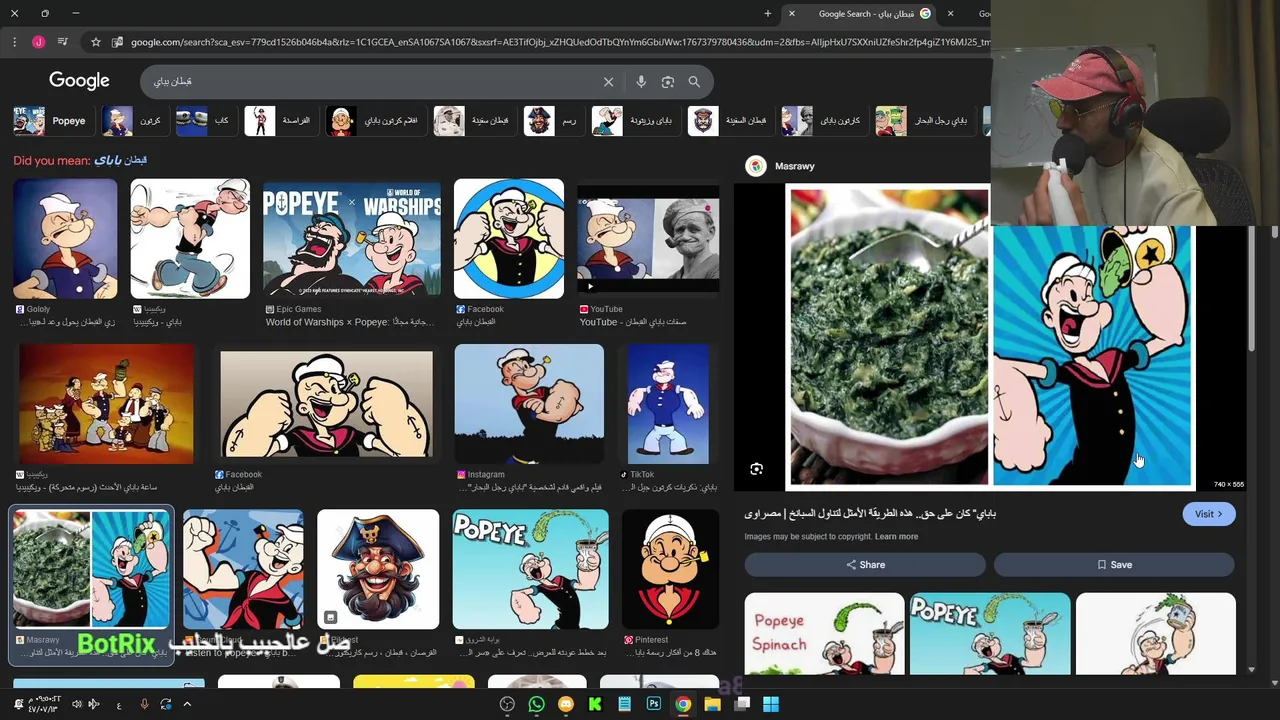Image resolution: width=1280 pixels, height=720 pixels.
Task: Open the pirate captain thumbnail
Action: coord(378,569)
